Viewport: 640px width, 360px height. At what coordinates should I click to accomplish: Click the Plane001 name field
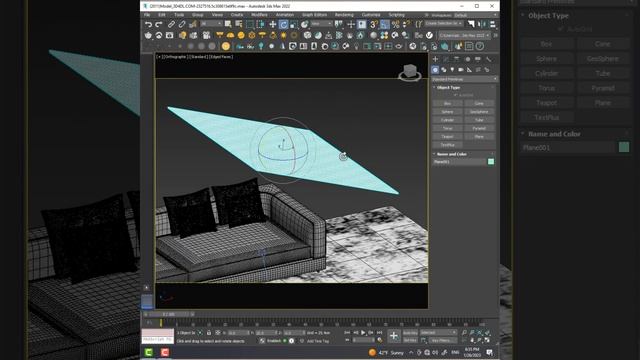click(x=460, y=162)
